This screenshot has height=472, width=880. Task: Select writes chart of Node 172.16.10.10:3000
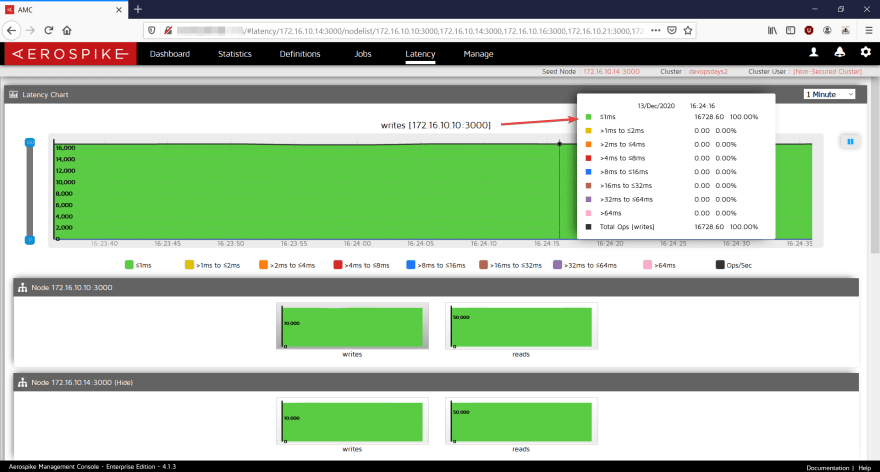coord(352,326)
